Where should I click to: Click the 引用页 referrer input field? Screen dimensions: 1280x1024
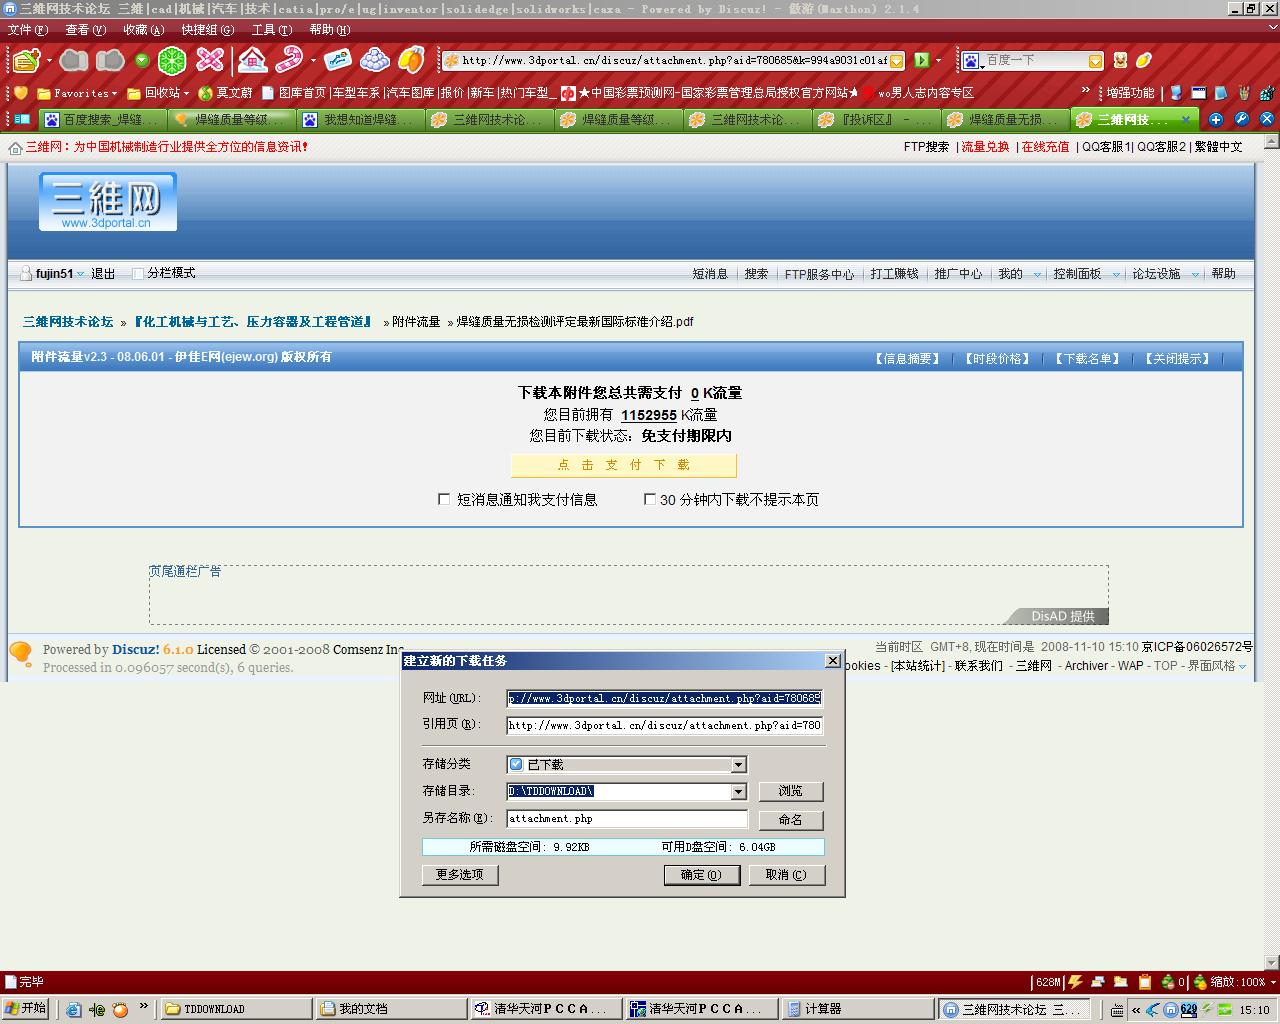665,725
